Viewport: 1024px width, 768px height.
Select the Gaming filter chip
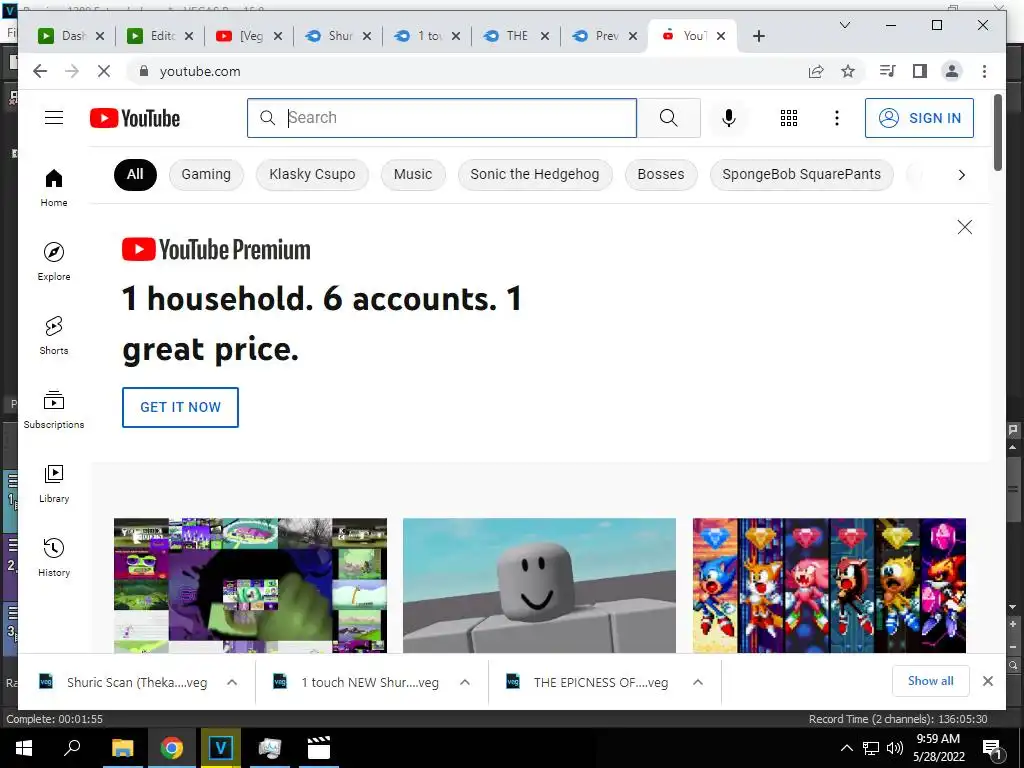pos(206,174)
